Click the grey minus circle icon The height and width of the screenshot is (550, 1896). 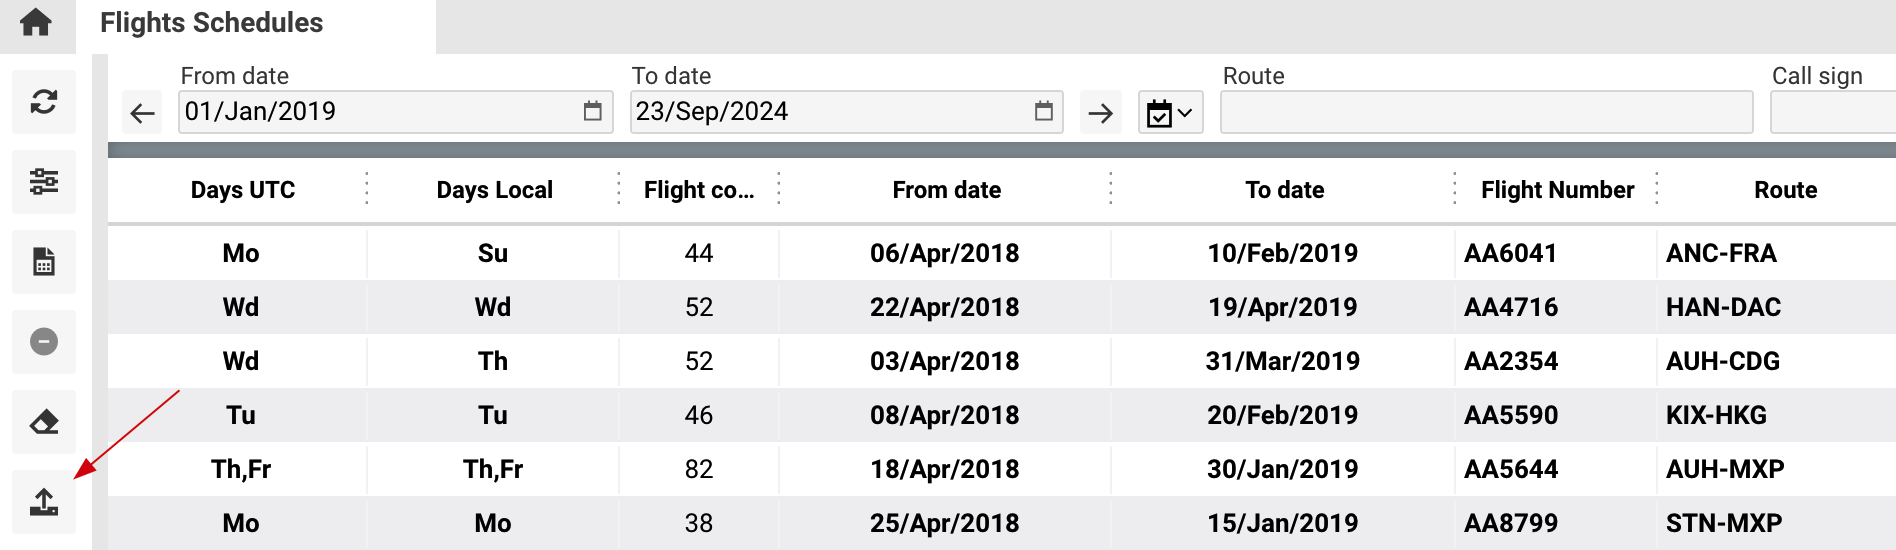tap(44, 342)
